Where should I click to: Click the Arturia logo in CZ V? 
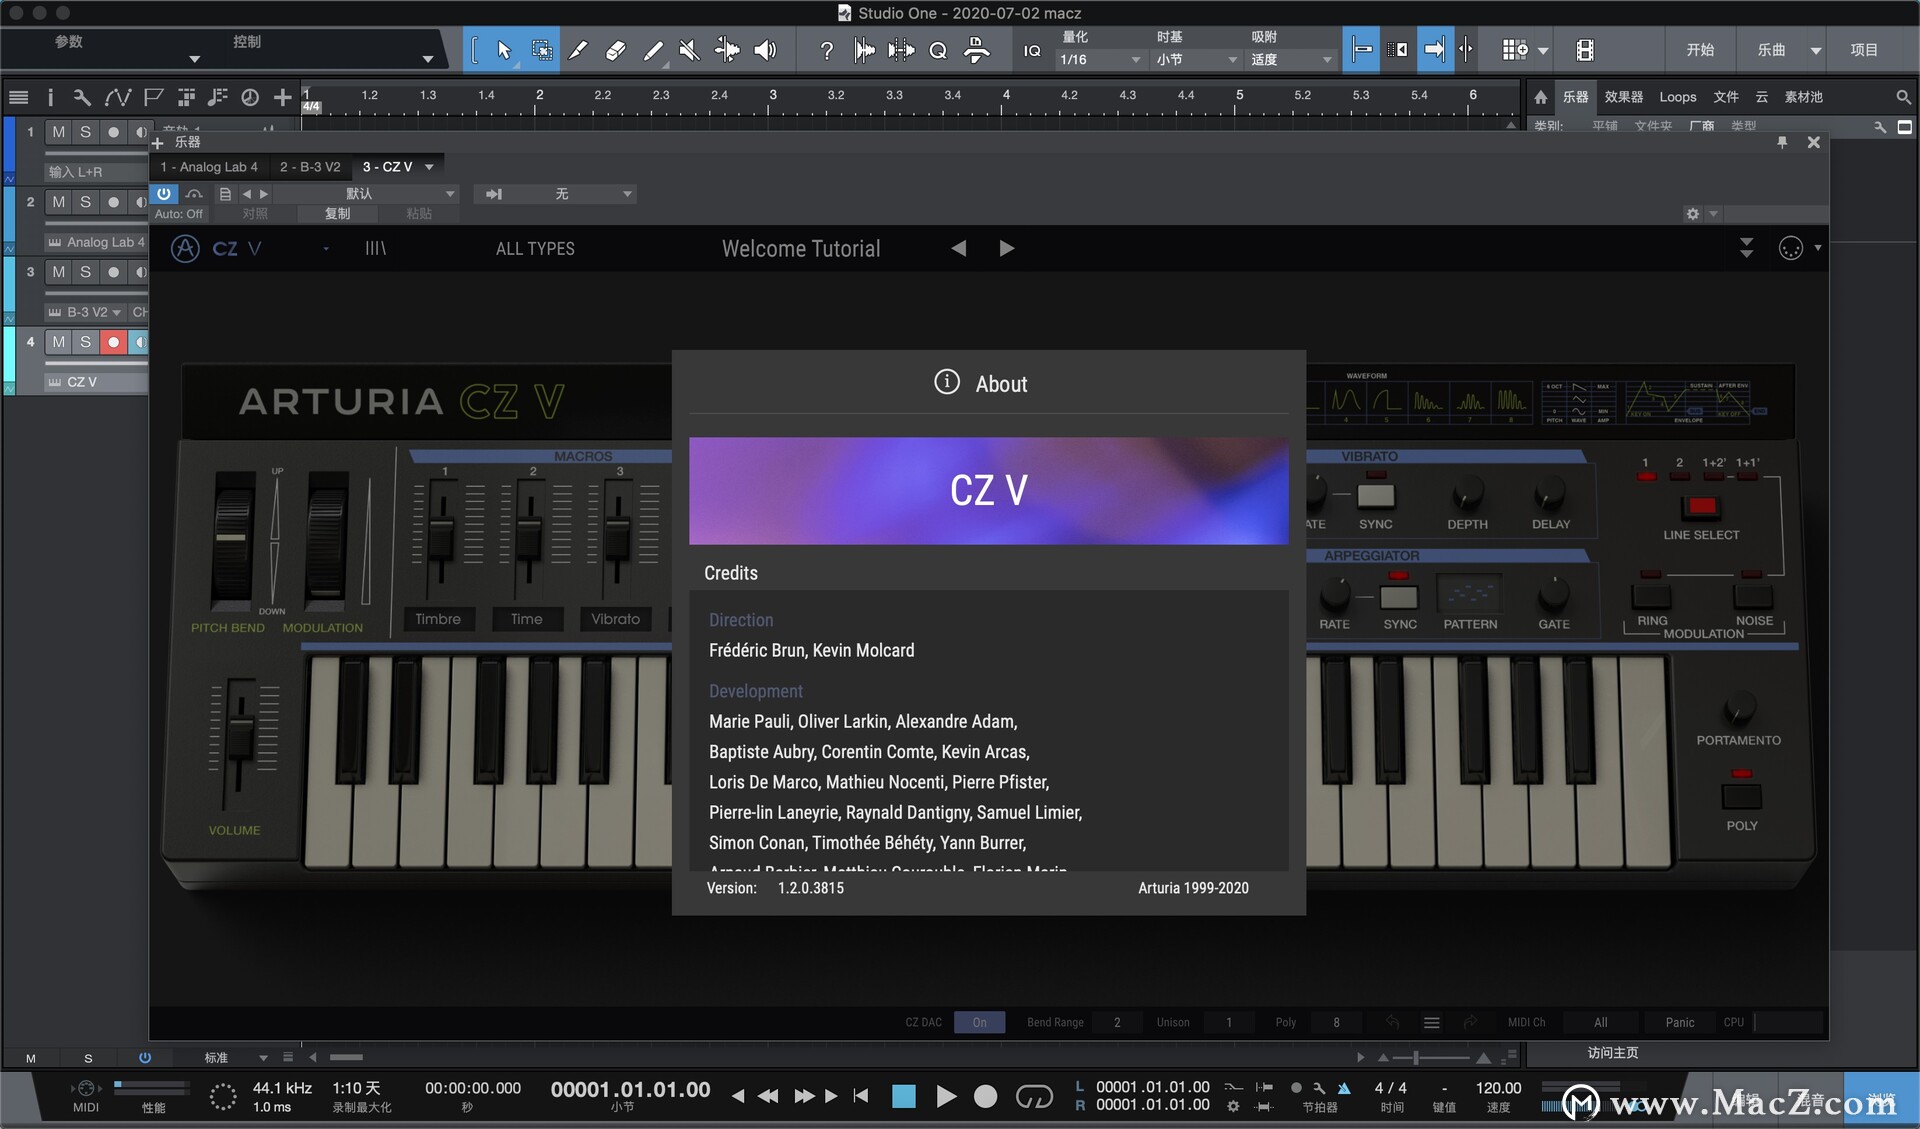coord(185,248)
